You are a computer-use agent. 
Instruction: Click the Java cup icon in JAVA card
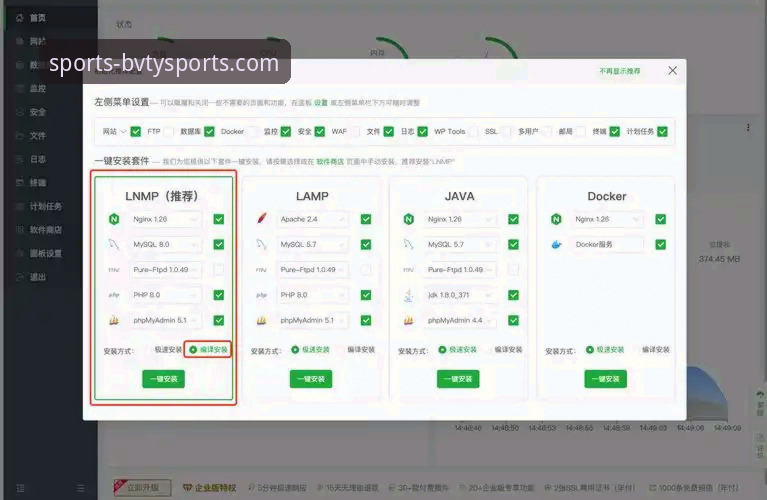(x=409, y=295)
